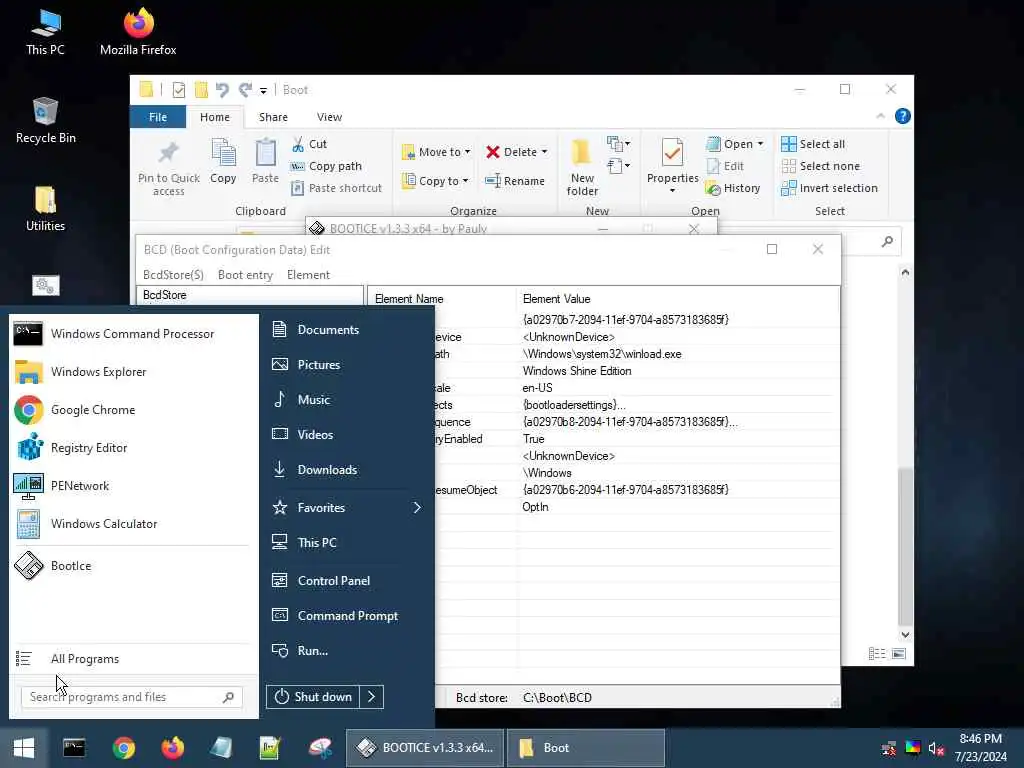This screenshot has width=1024, height=768.
Task: Click Paste shortcut in ribbon
Action: coord(336,188)
